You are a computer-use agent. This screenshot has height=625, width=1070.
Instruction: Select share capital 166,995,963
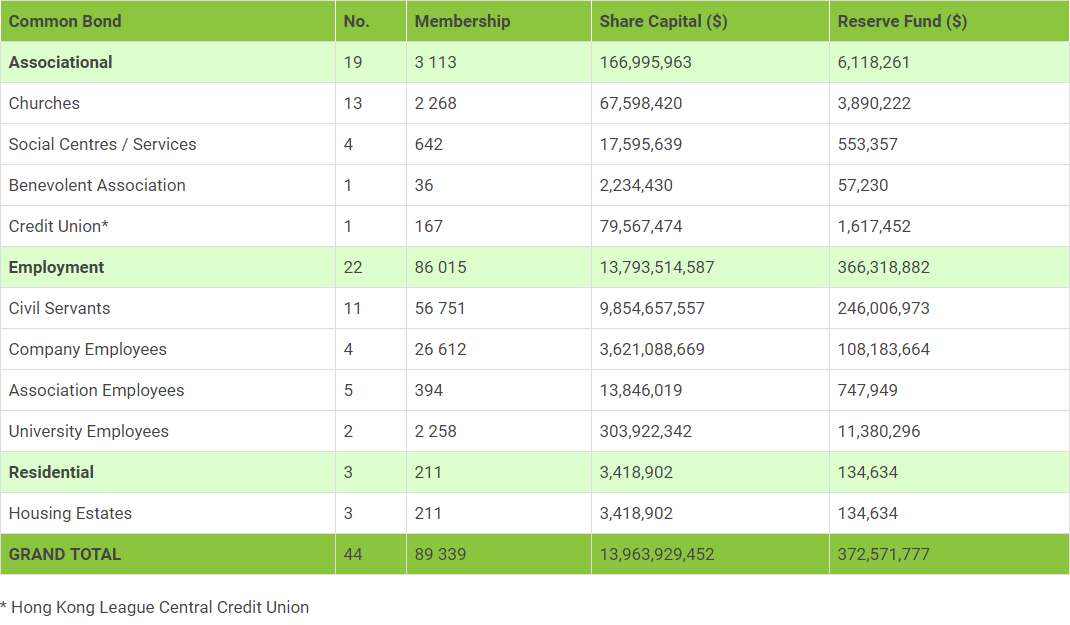[646, 62]
